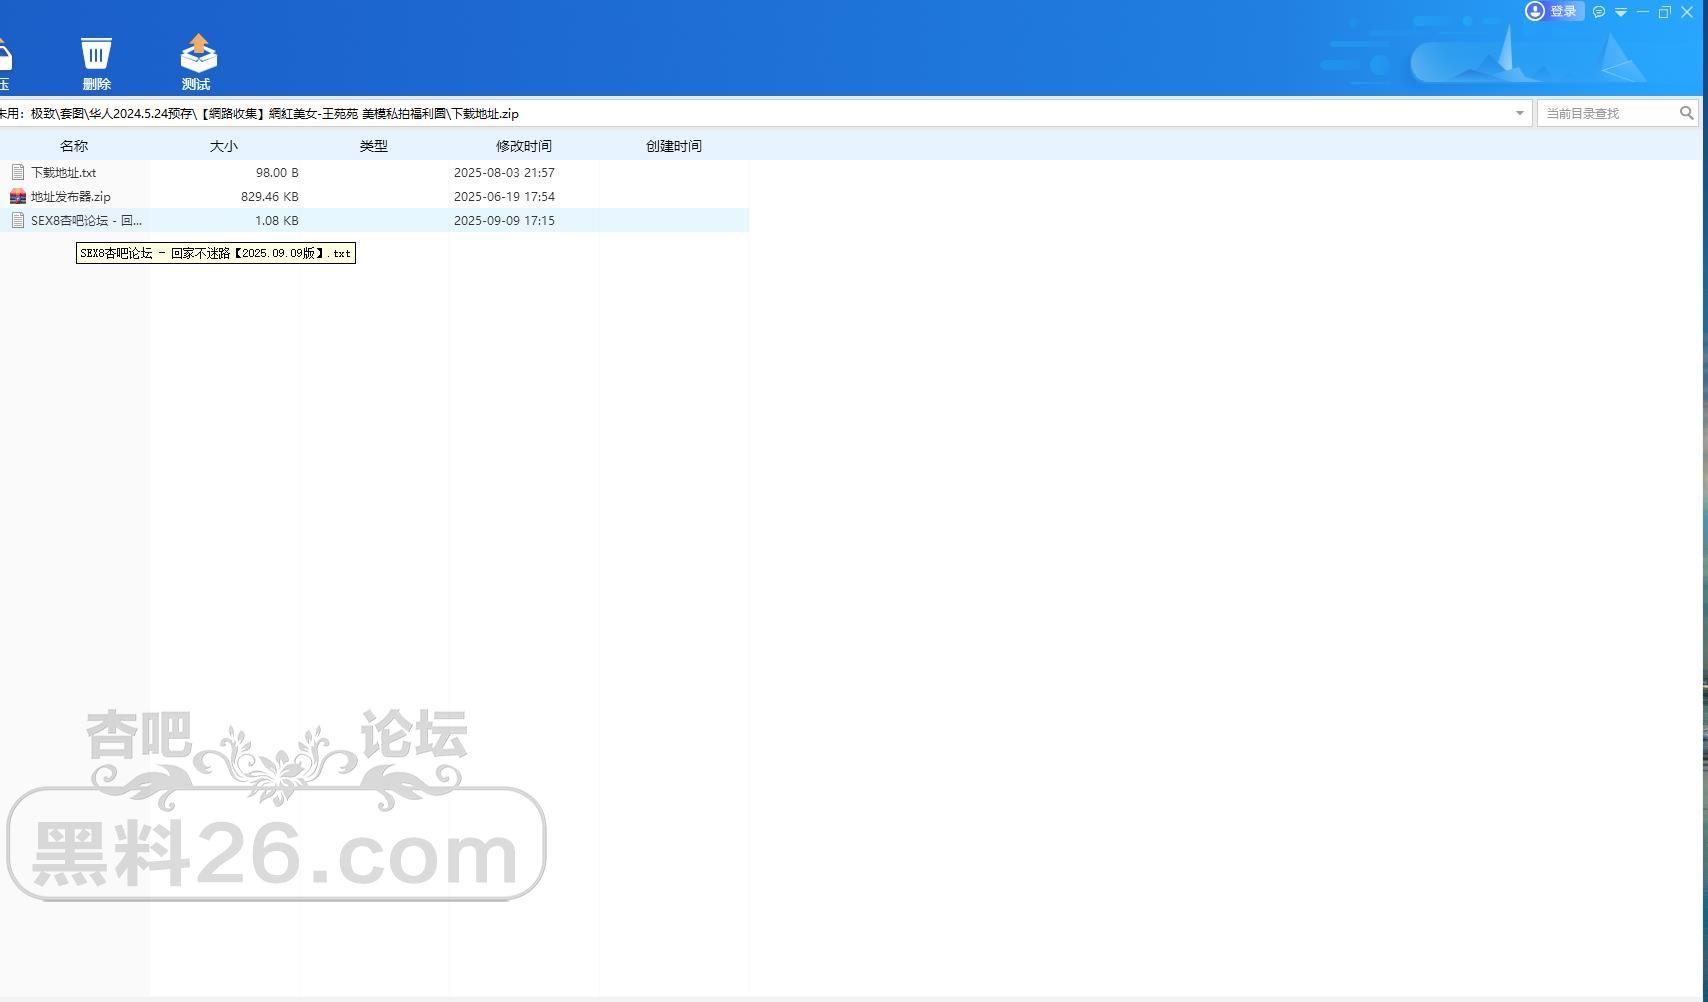Open the feedback chat bubble icon

(1599, 12)
